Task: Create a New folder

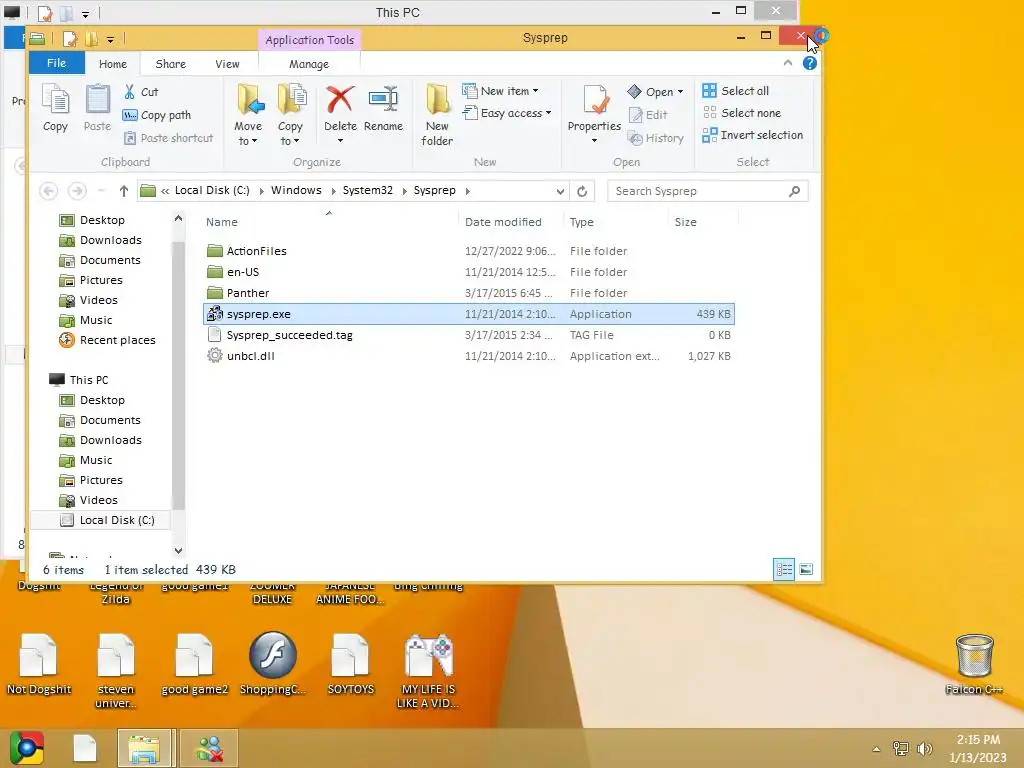Action: click(437, 115)
